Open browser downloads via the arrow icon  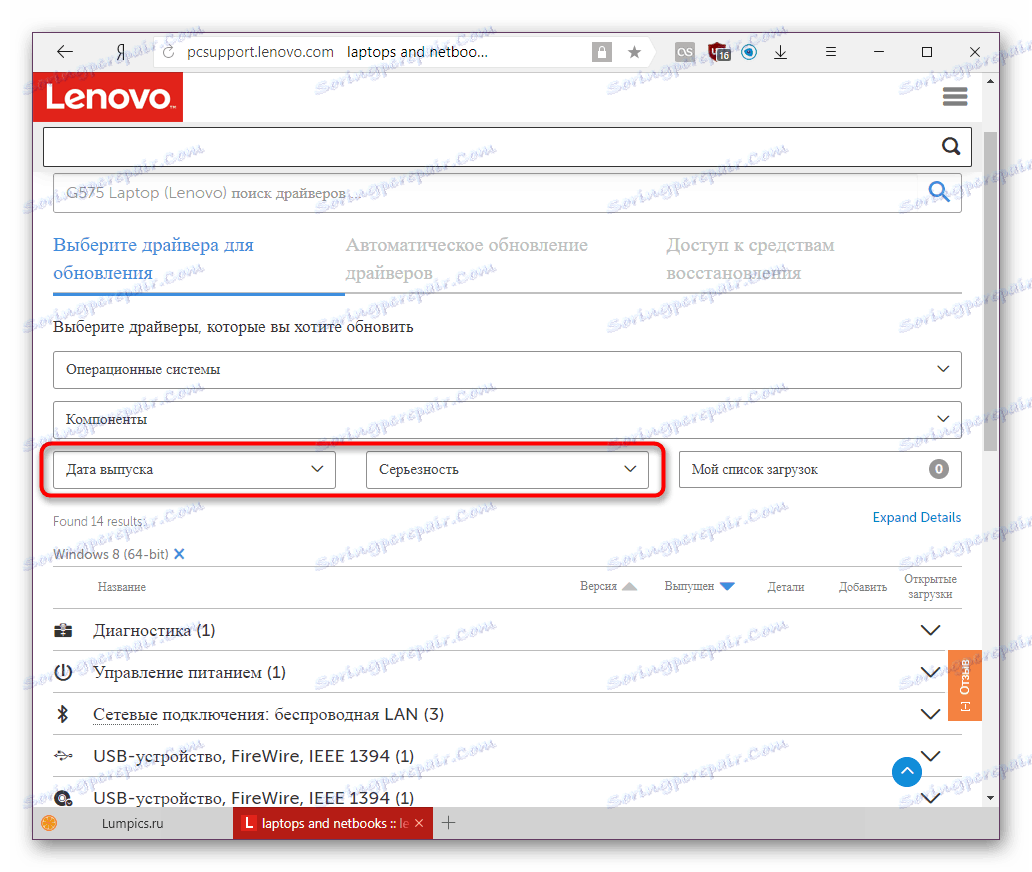coord(780,51)
